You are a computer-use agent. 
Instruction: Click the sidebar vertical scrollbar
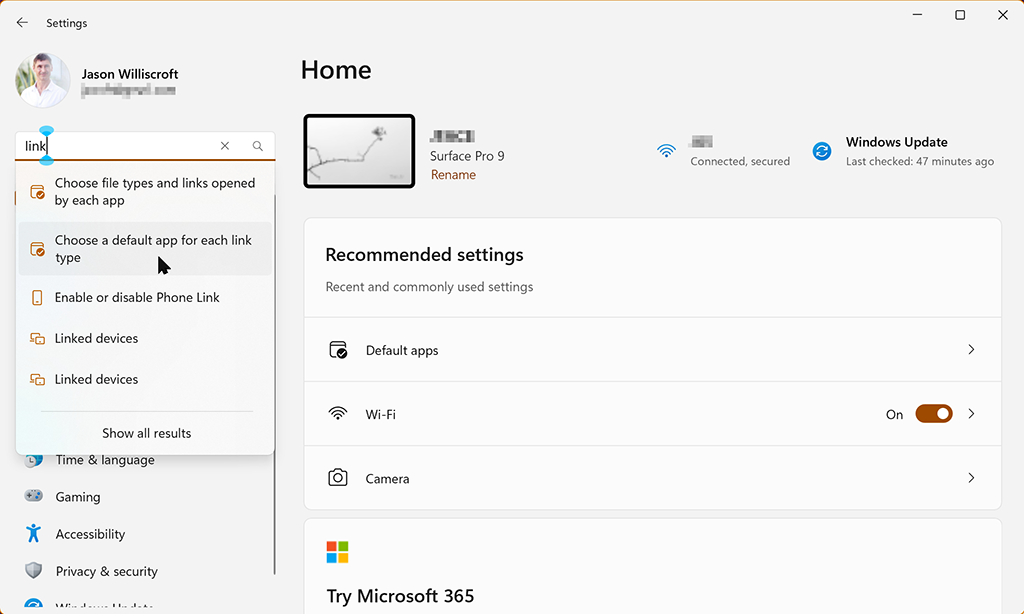(275, 385)
